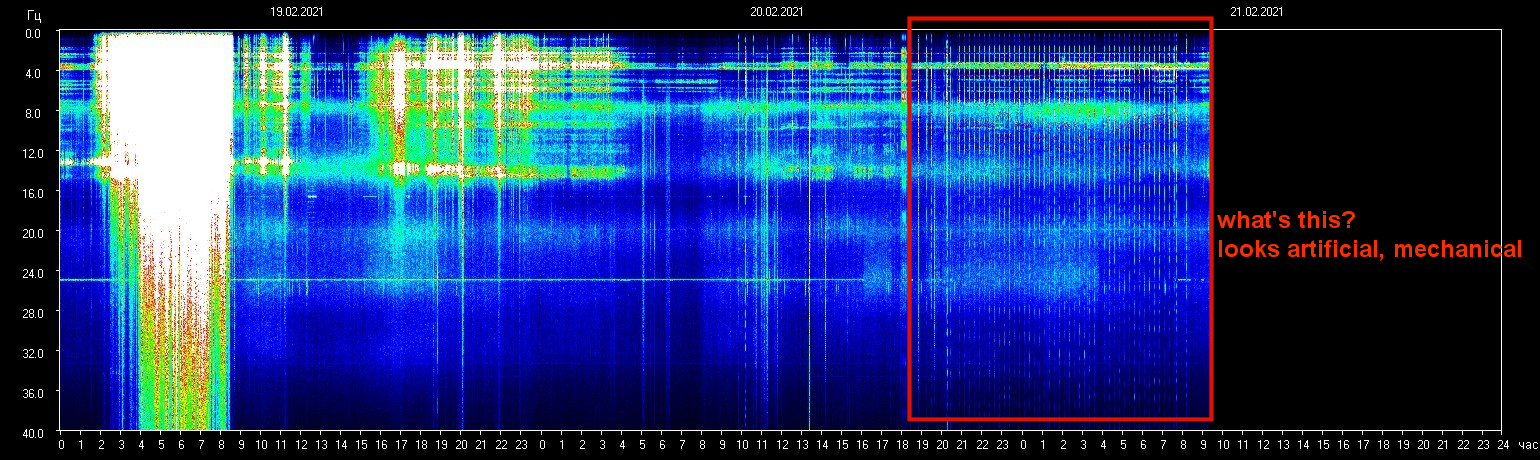Select the 28.0 frequency axis label
Image resolution: width=1540 pixels, height=460 pixels.
tap(31, 313)
